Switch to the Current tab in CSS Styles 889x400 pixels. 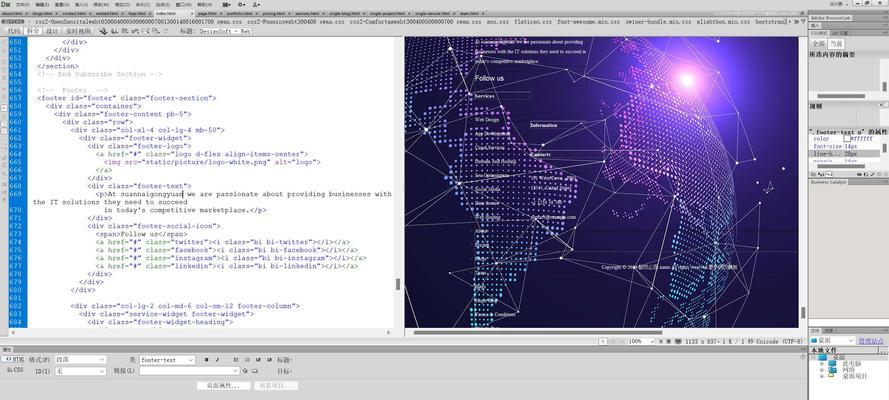[836, 44]
